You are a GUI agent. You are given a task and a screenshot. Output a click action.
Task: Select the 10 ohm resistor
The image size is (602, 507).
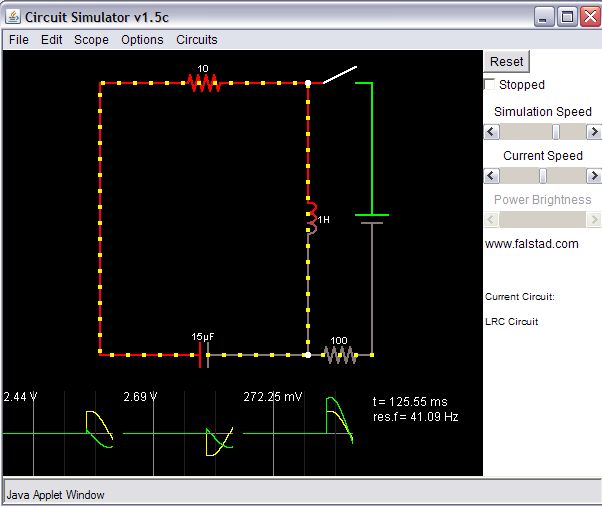click(x=203, y=83)
